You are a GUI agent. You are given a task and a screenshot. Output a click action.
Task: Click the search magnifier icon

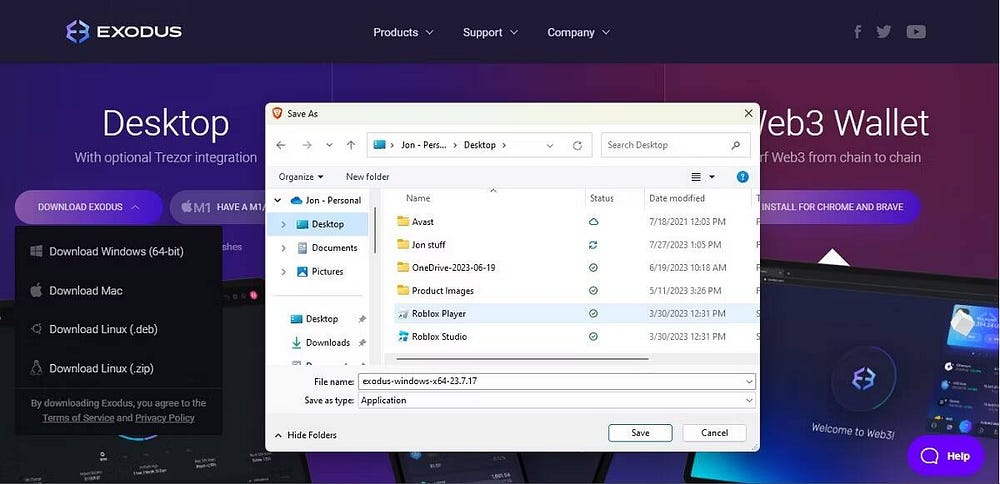coord(736,145)
